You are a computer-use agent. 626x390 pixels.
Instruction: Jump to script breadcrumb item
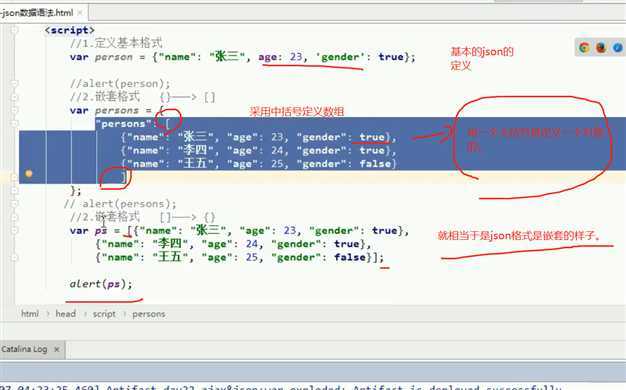click(104, 314)
